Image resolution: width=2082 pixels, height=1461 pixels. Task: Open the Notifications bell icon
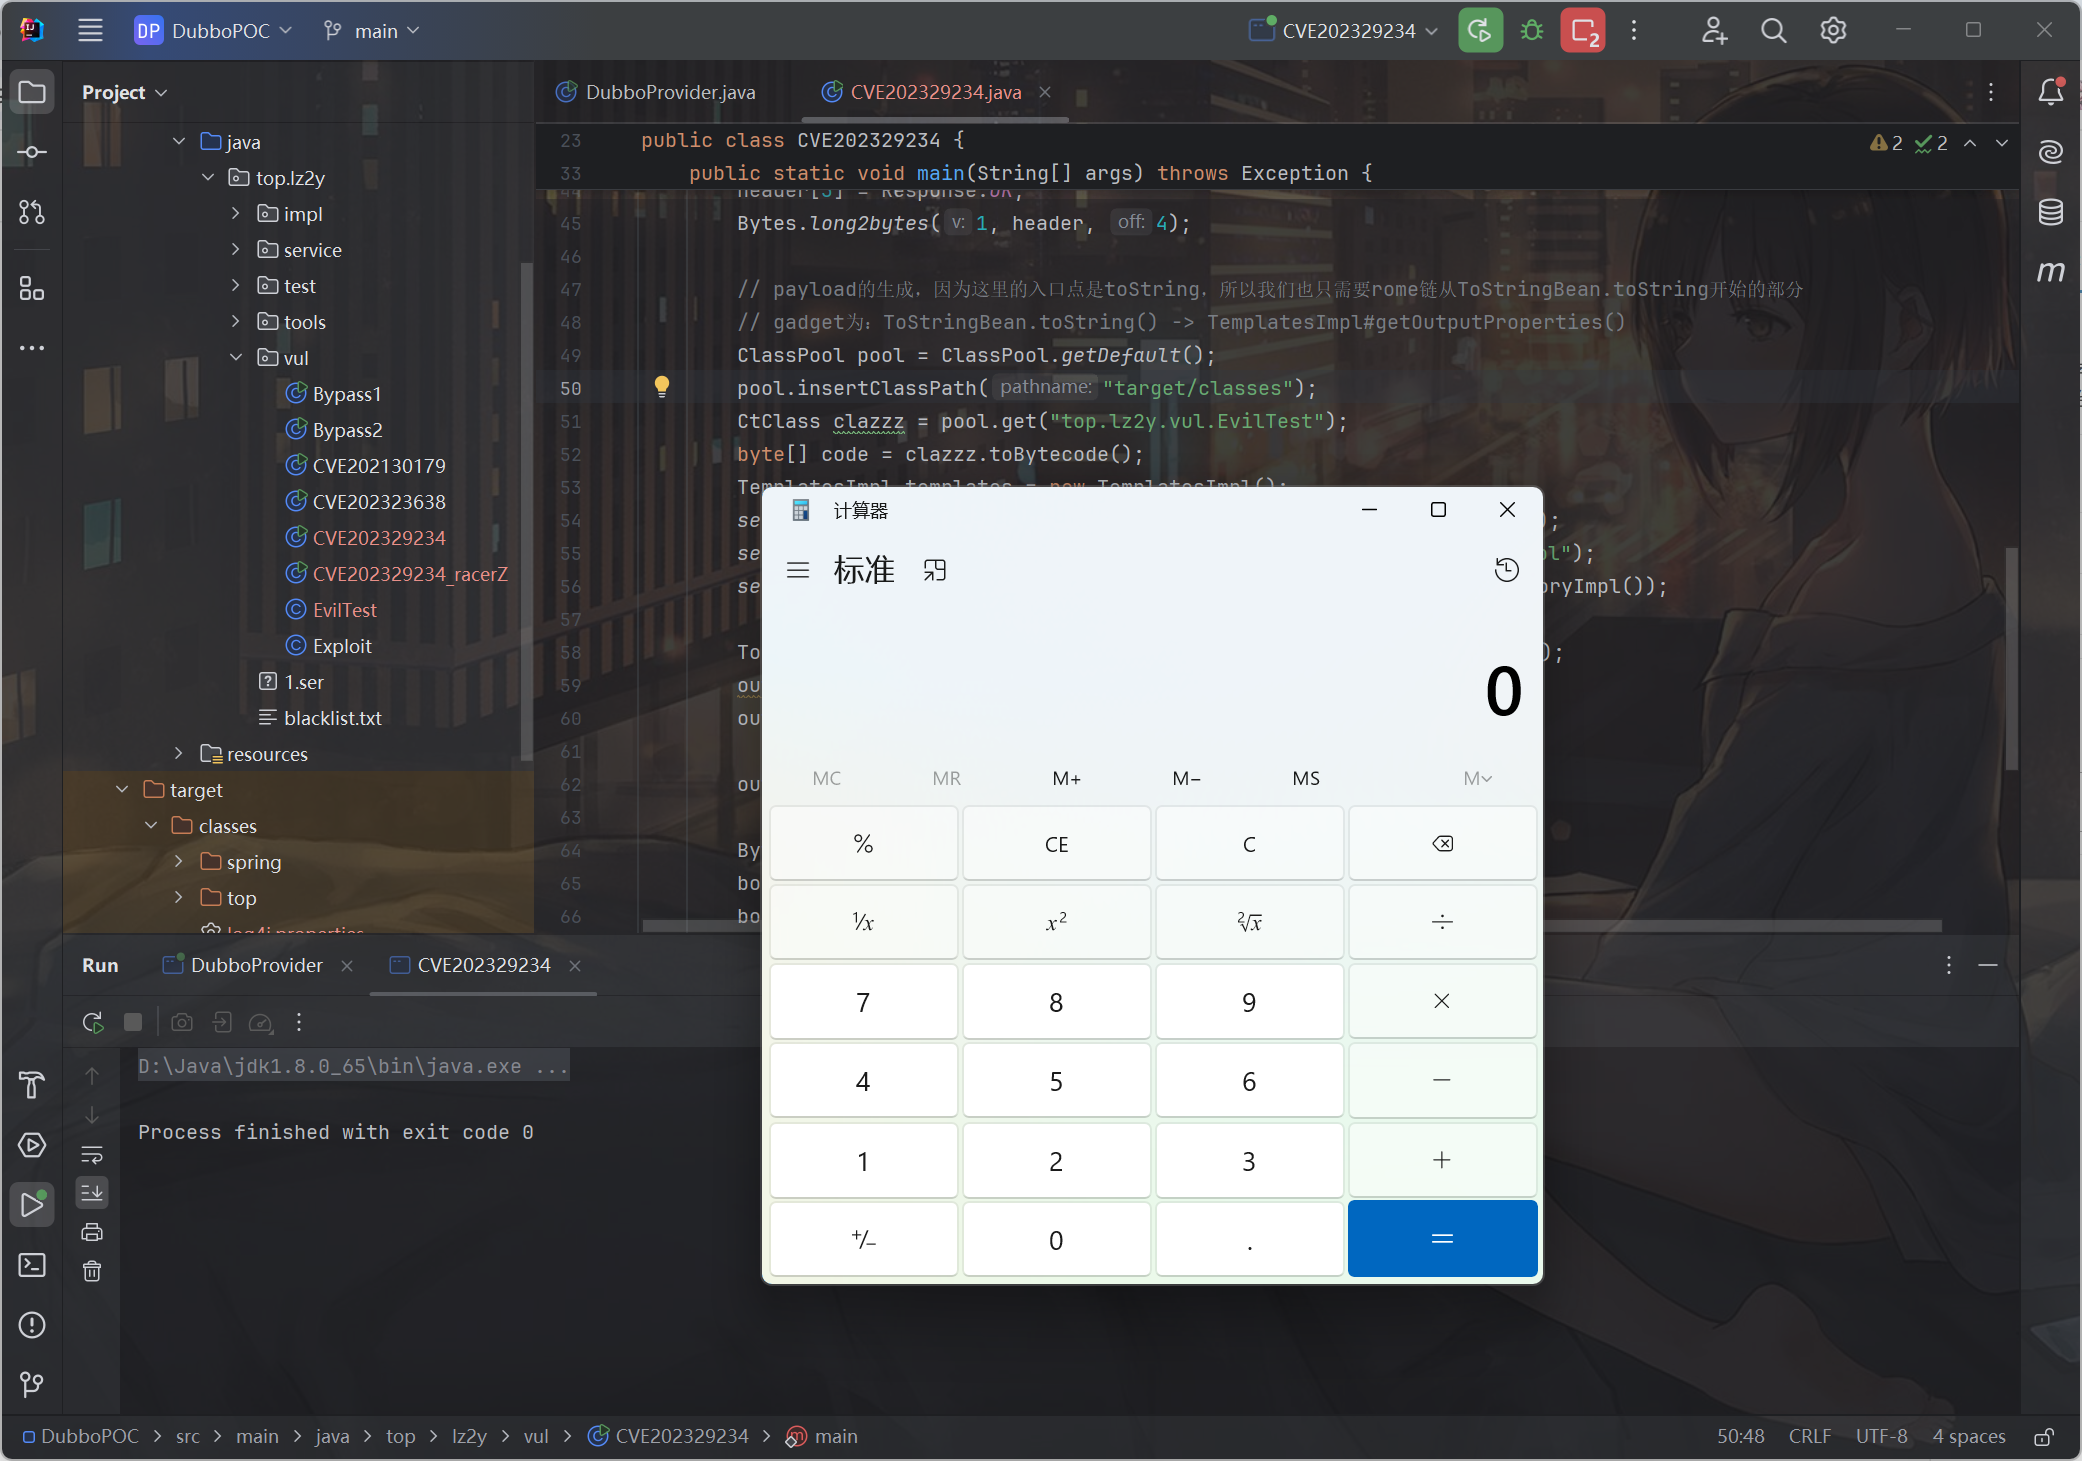coord(2050,92)
